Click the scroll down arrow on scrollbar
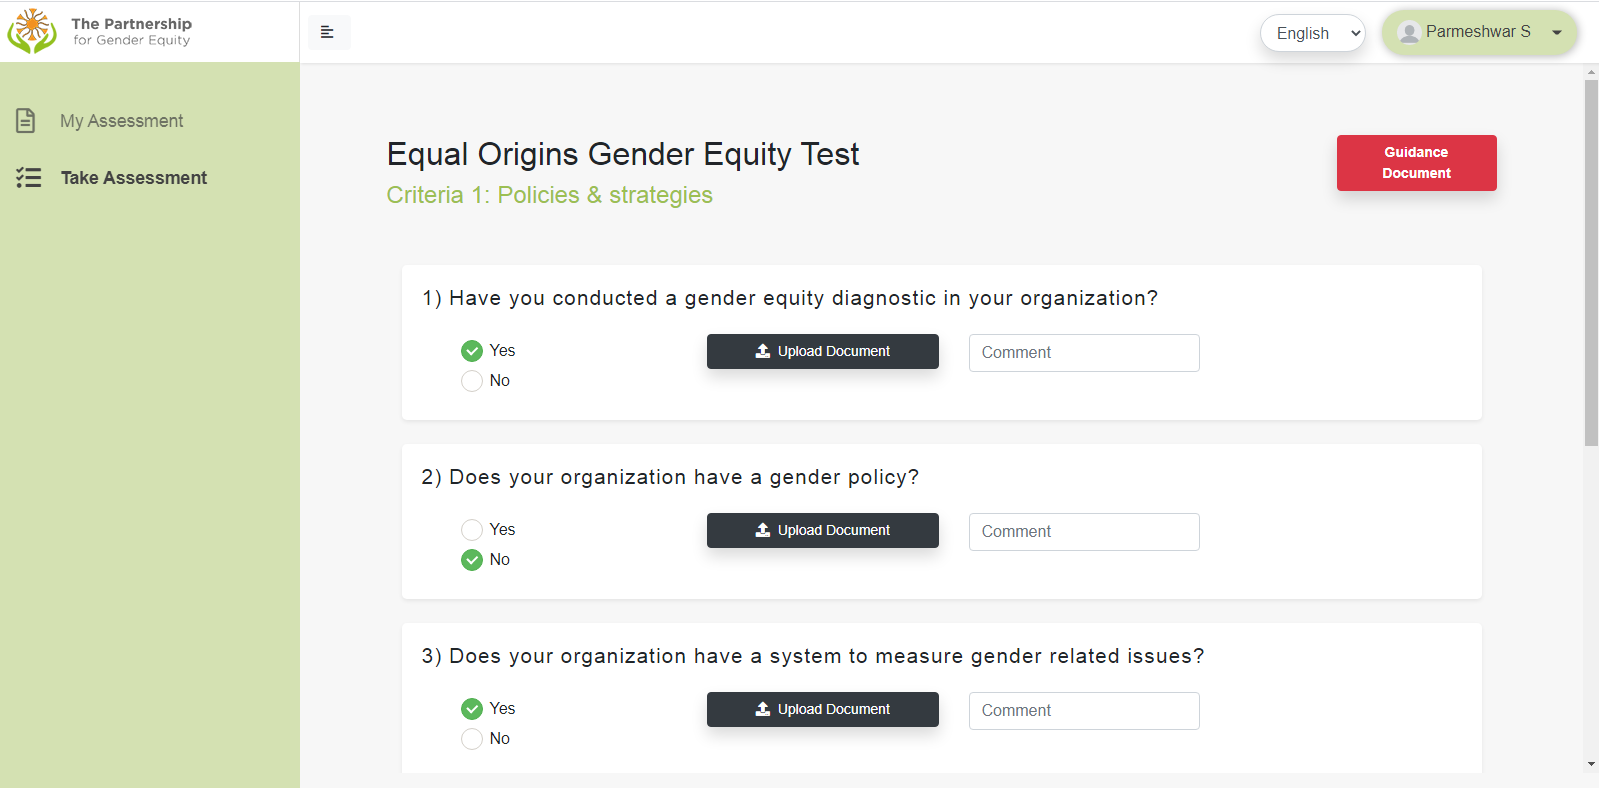Image resolution: width=1599 pixels, height=788 pixels. click(1591, 764)
